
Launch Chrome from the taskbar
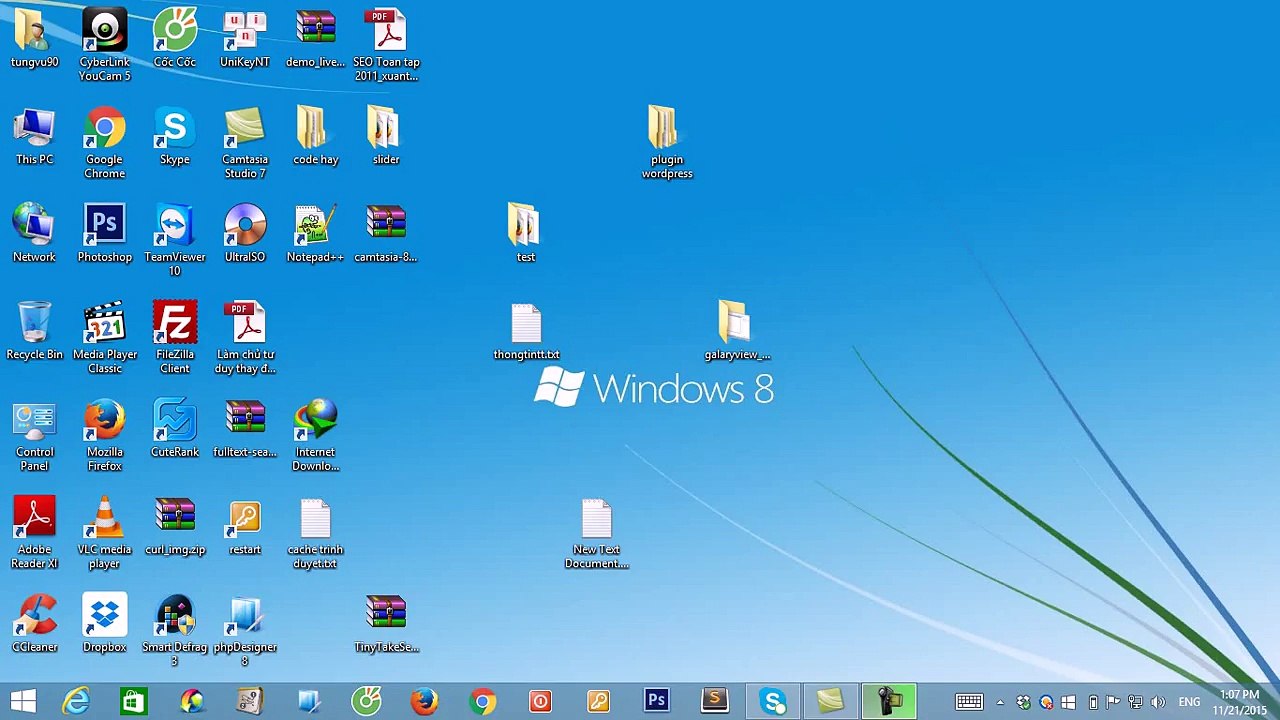(x=482, y=701)
